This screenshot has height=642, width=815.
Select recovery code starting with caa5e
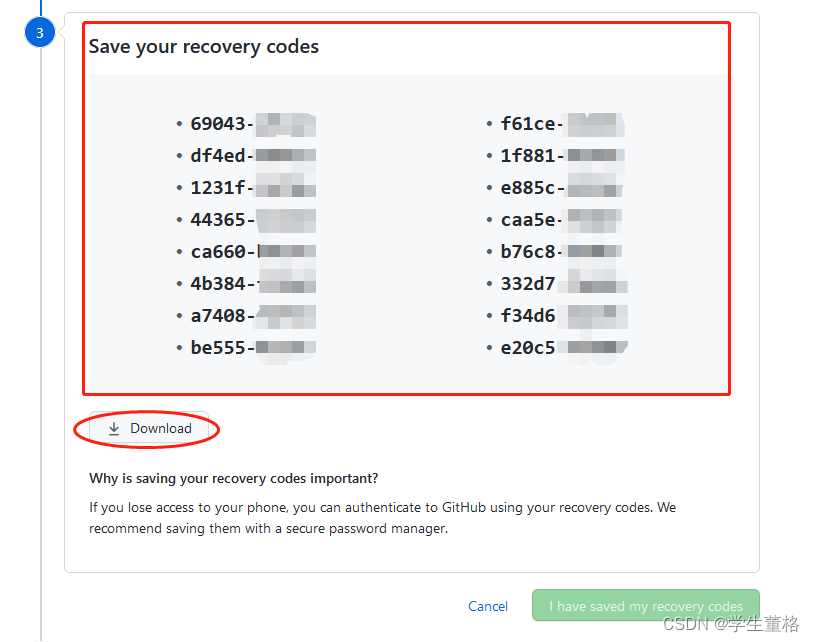[x=562, y=220]
